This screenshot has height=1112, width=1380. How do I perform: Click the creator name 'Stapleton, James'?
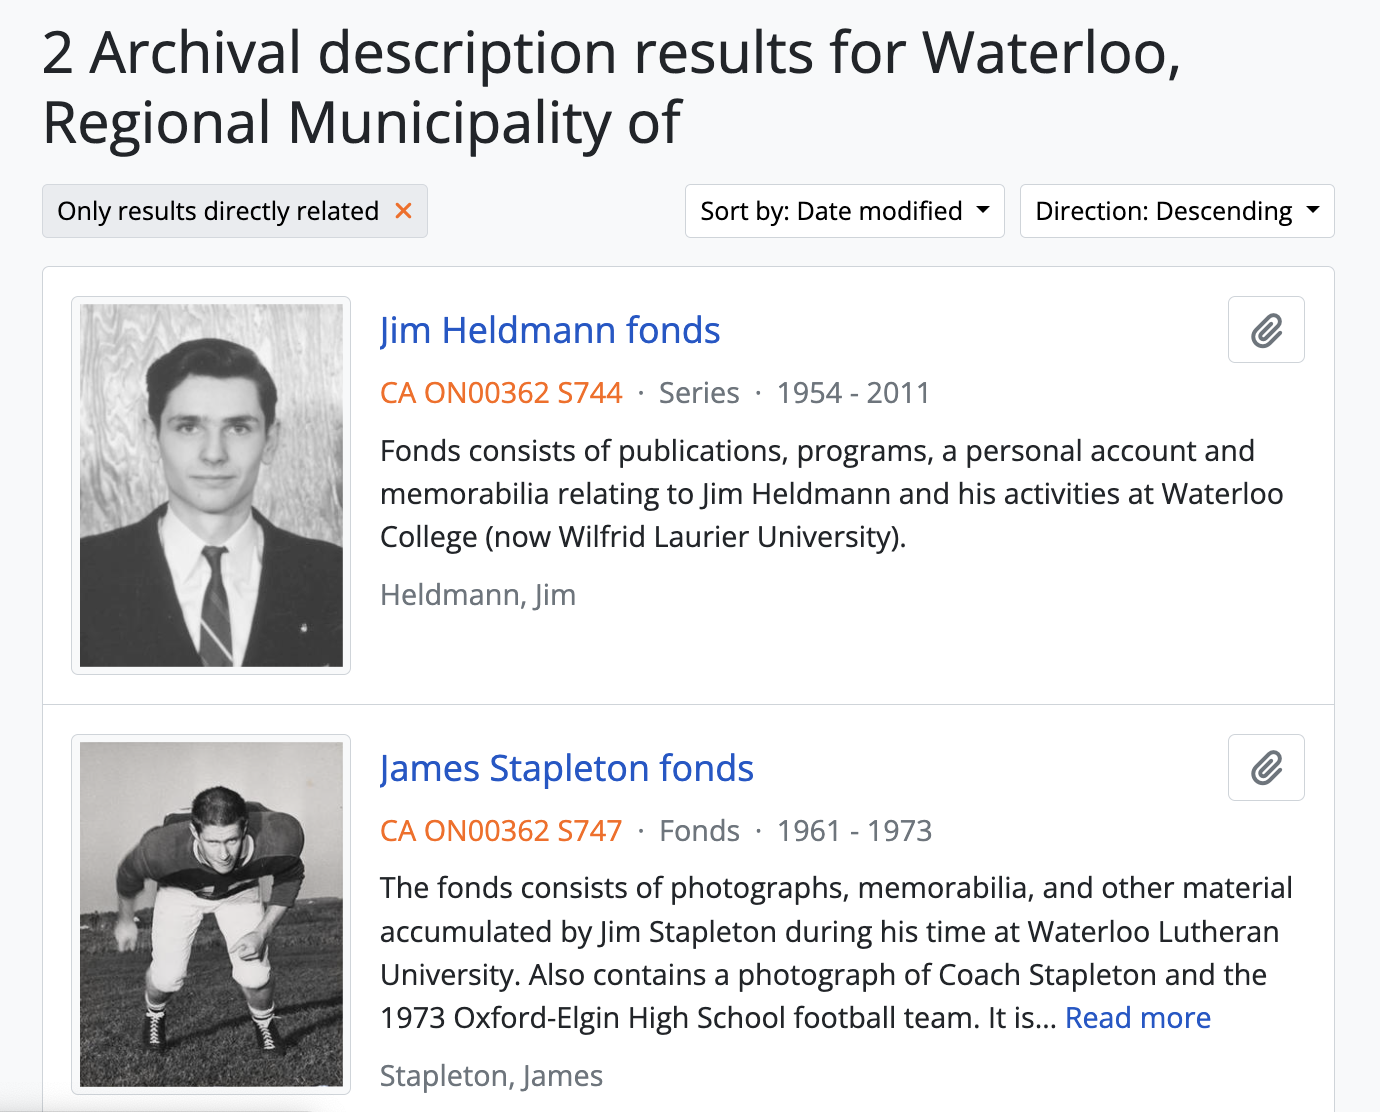[x=491, y=1076]
